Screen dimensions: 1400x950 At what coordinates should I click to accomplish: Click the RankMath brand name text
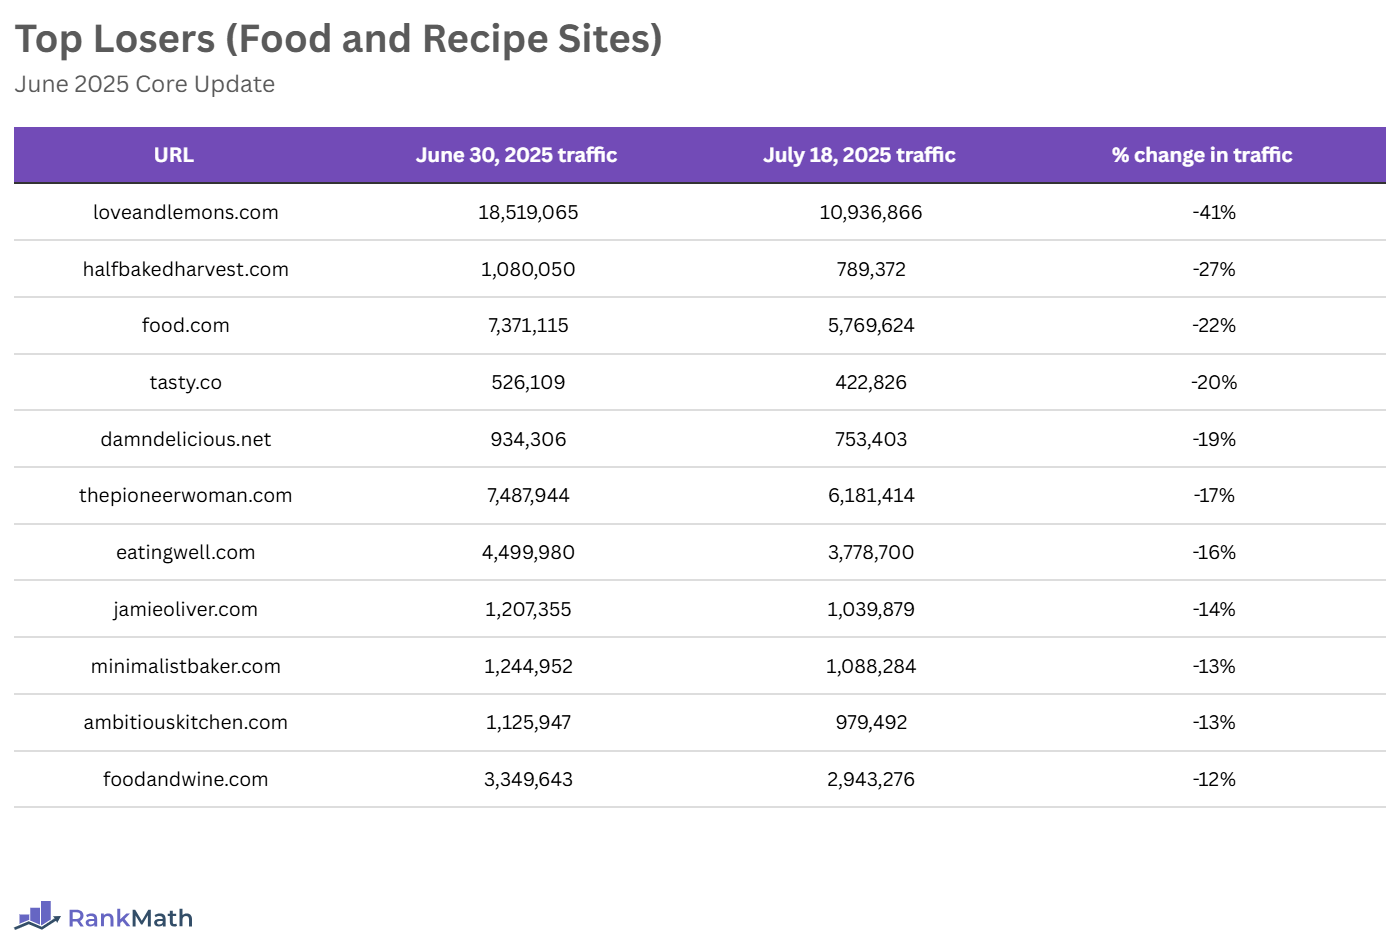(x=130, y=918)
